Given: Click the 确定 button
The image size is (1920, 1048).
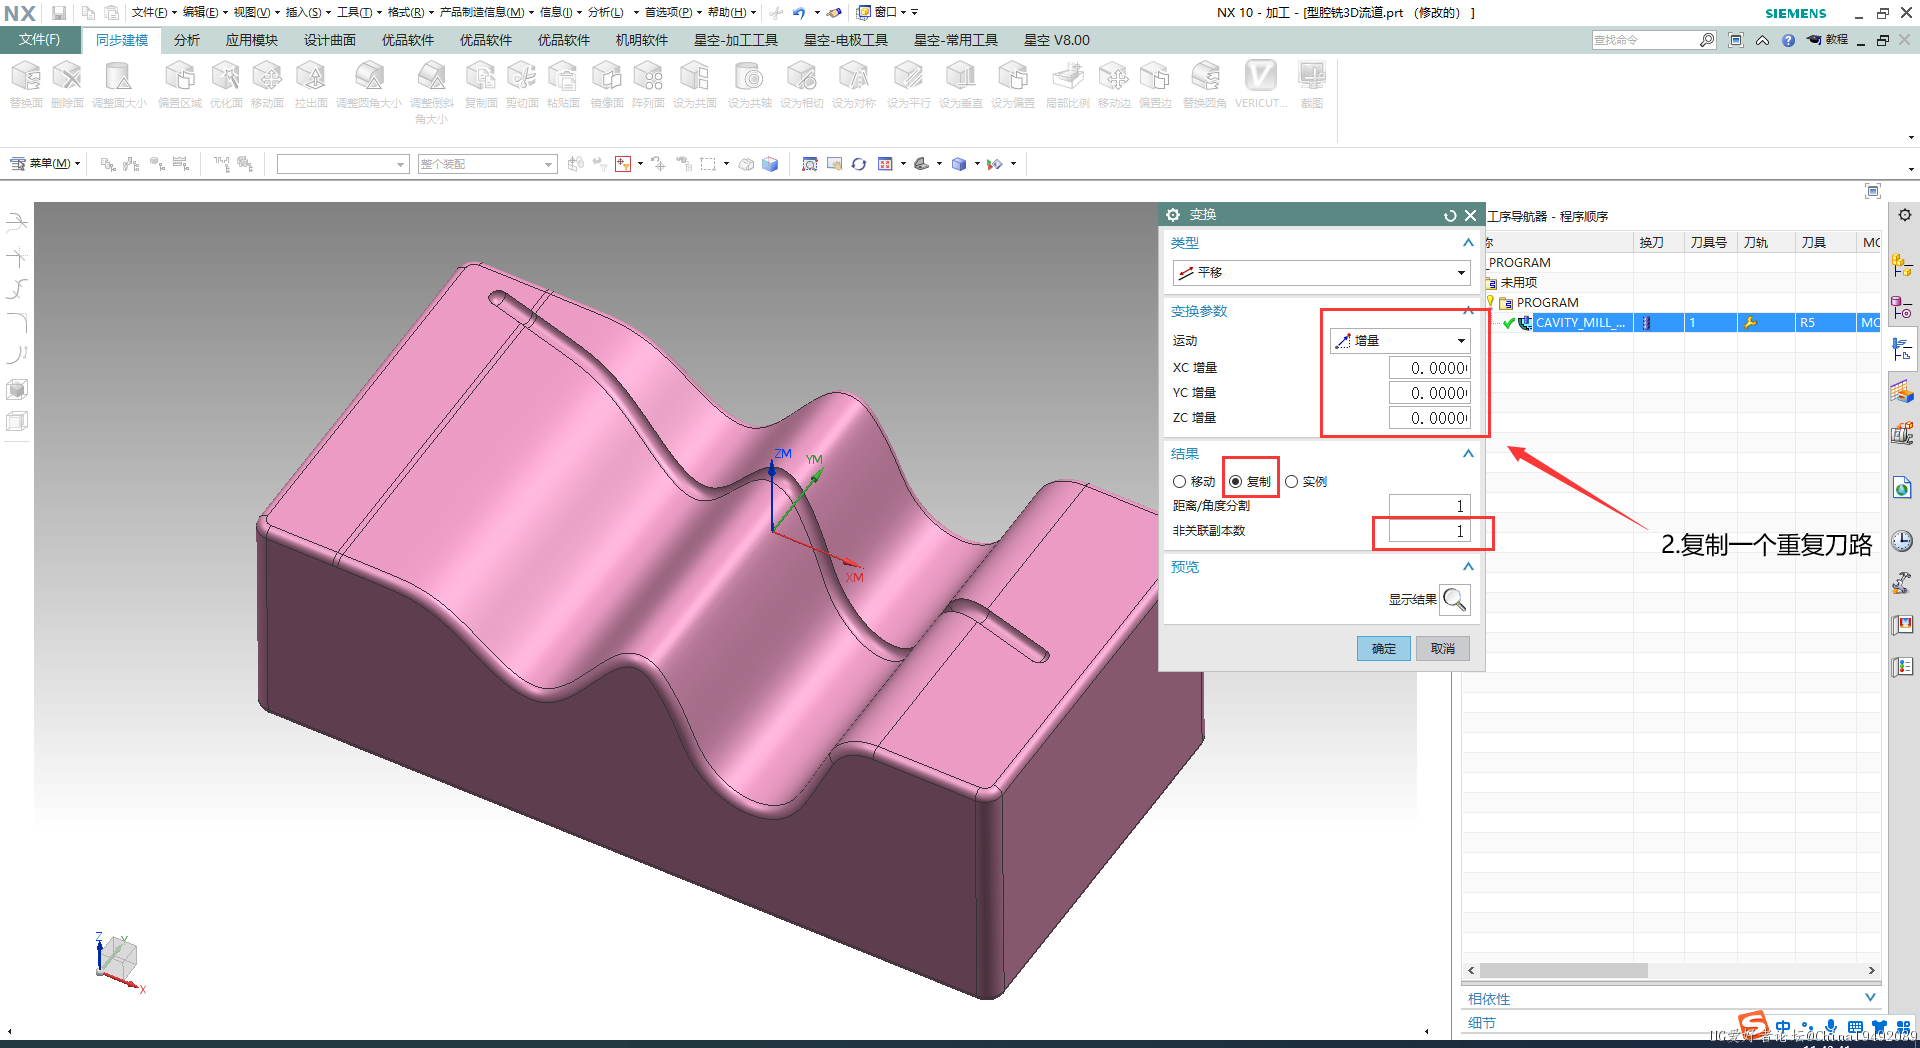Looking at the screenshot, I should (1384, 649).
